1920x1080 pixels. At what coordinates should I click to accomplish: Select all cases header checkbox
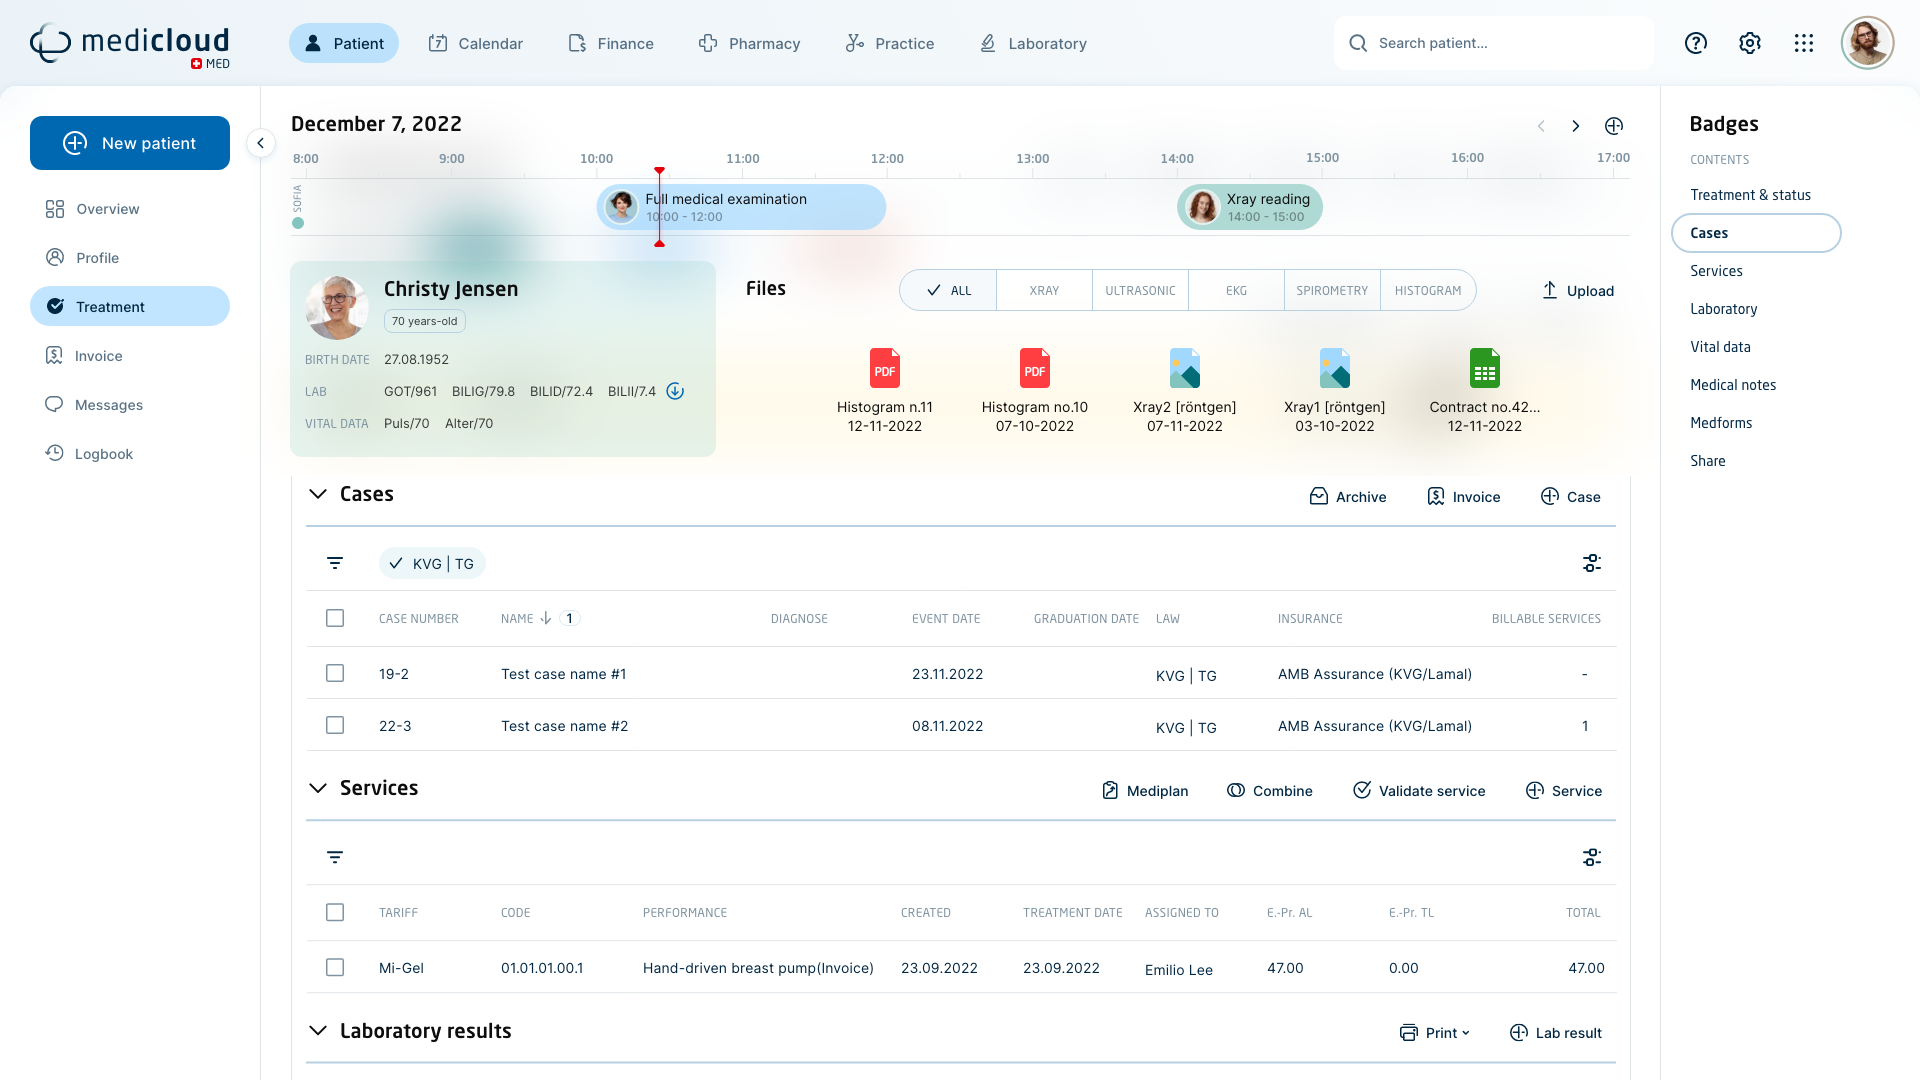335,618
